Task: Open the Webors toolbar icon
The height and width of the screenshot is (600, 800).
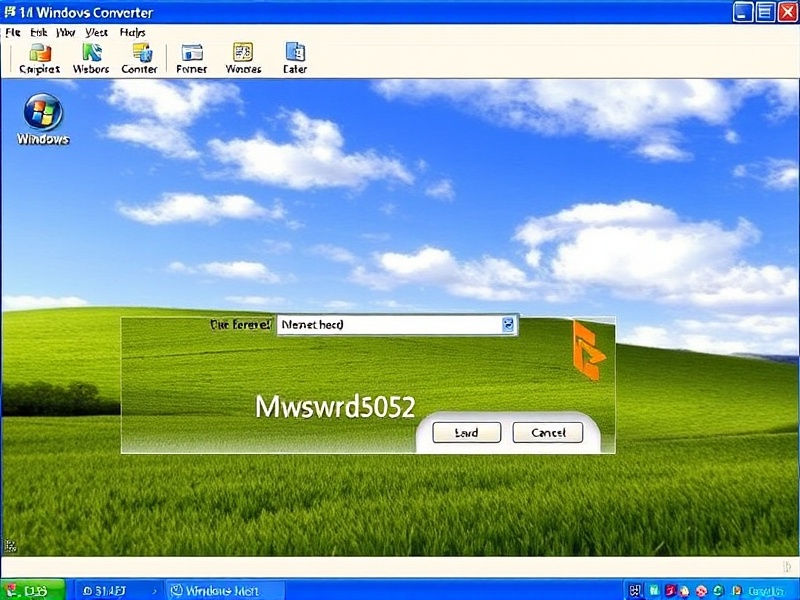Action: click(91, 59)
